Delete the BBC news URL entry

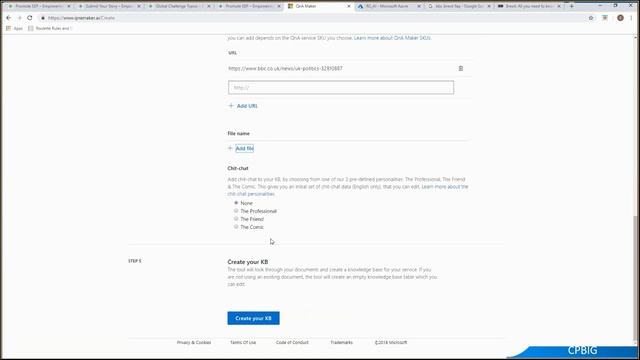(460, 69)
